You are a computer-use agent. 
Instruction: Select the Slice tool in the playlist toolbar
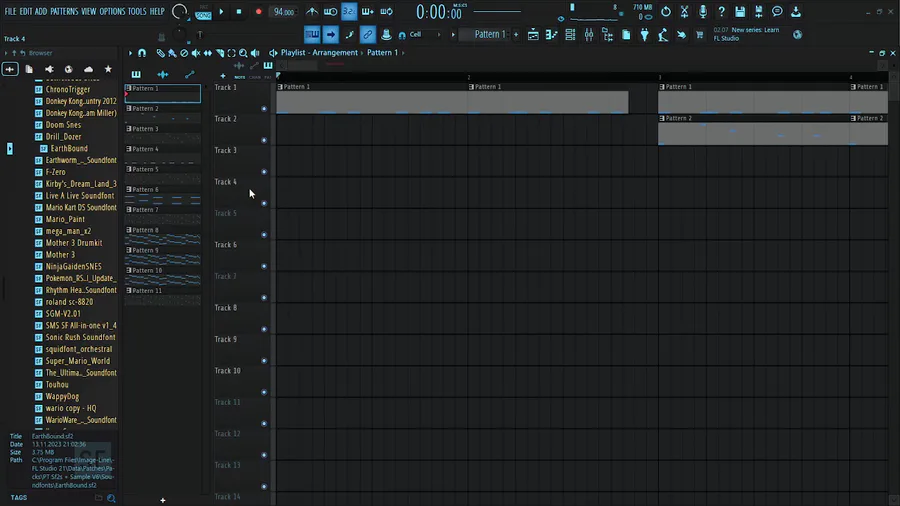pos(220,53)
